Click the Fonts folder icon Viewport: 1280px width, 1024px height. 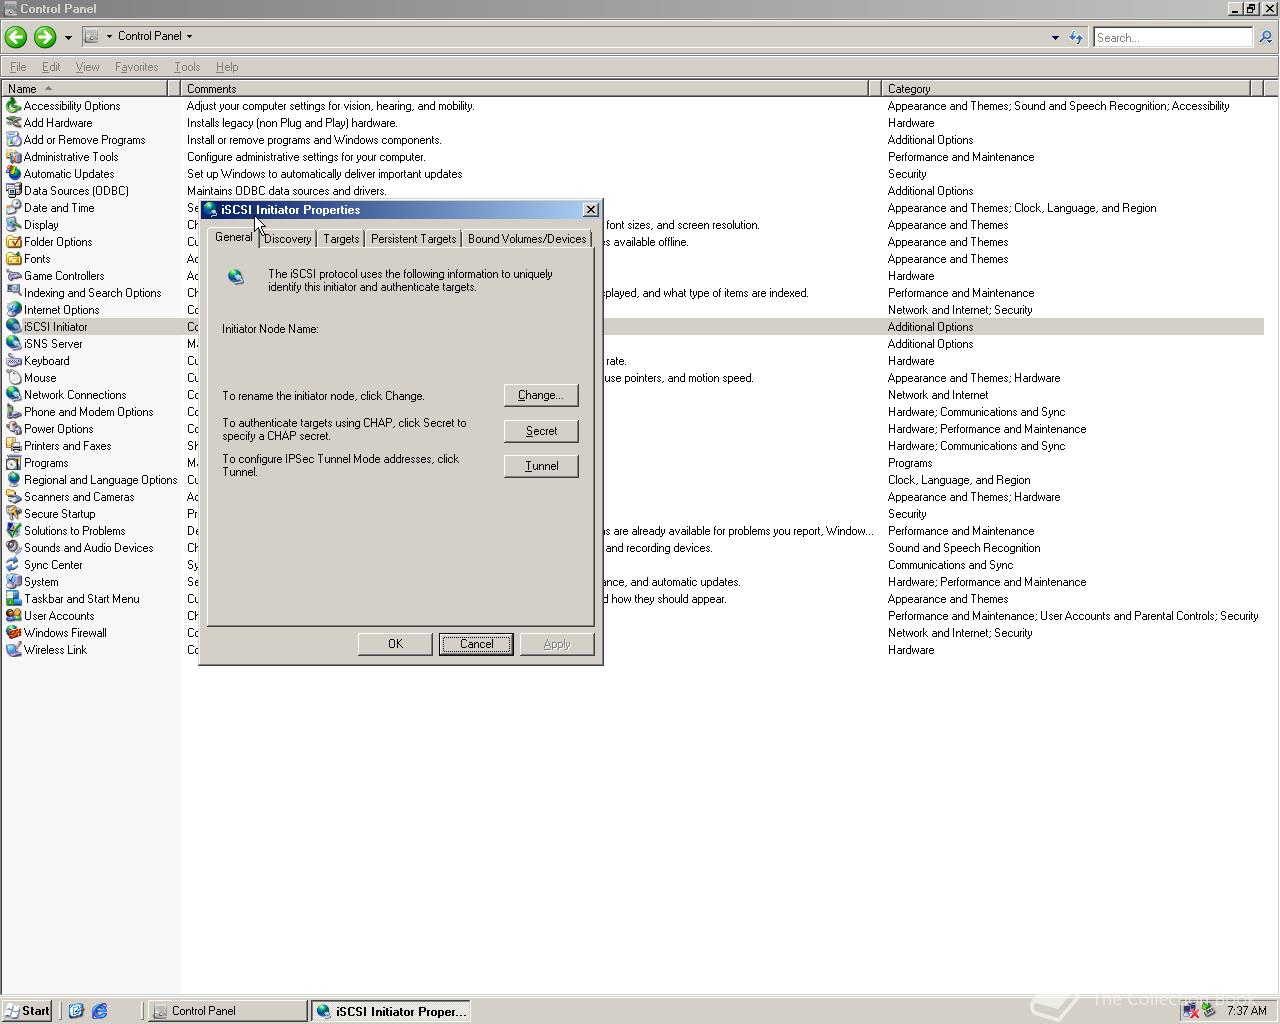[13, 259]
